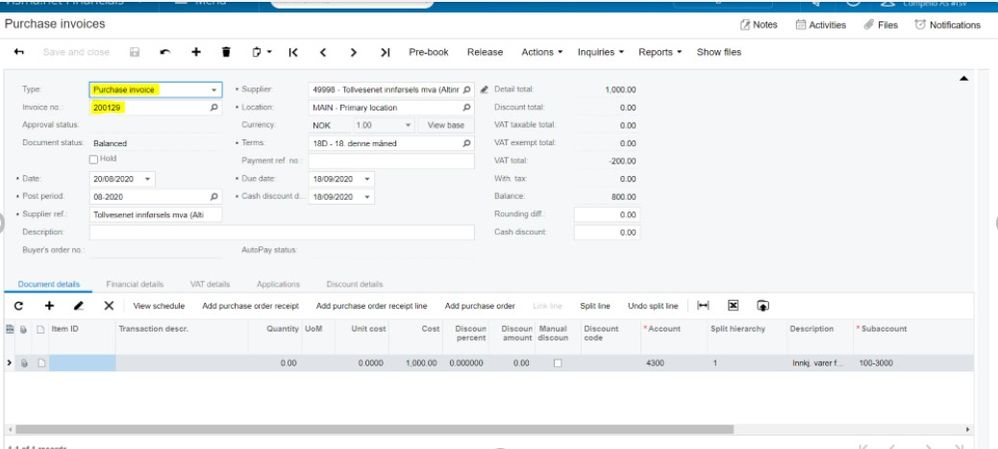Click the Account cell 4300
Image resolution: width=998 pixels, height=449 pixels.
674,363
